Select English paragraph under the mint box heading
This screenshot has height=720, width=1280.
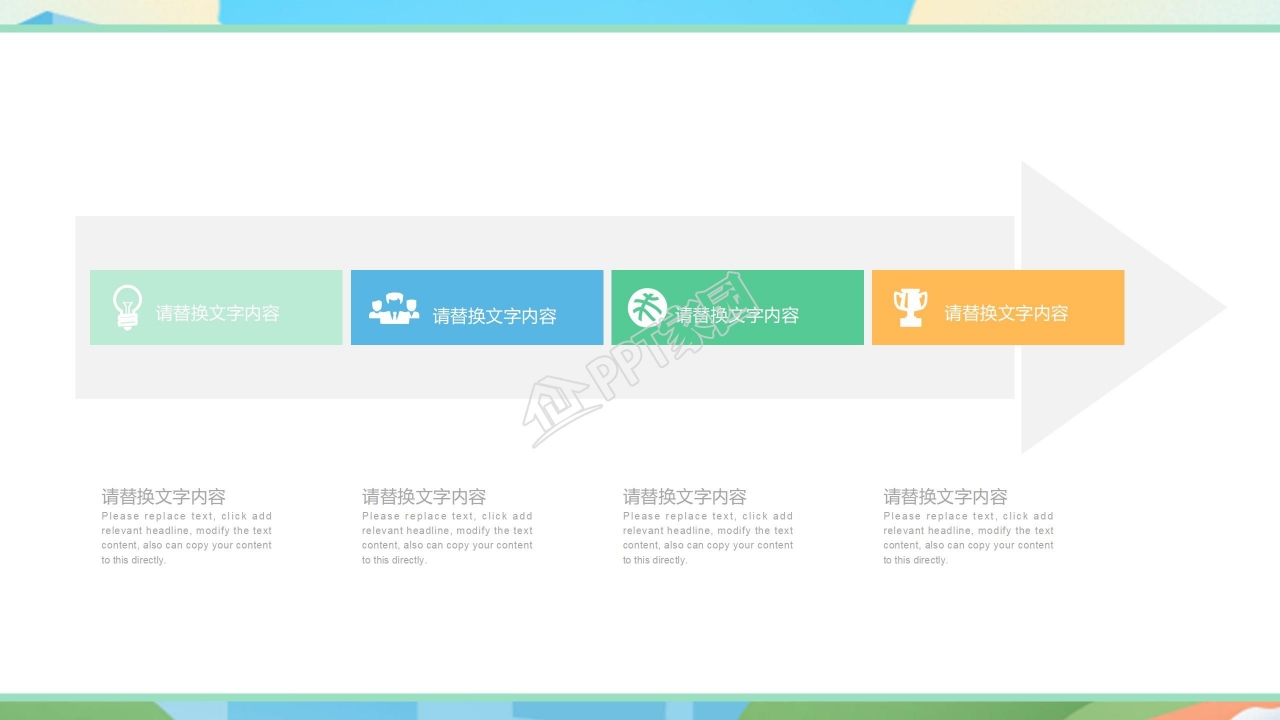click(186, 538)
